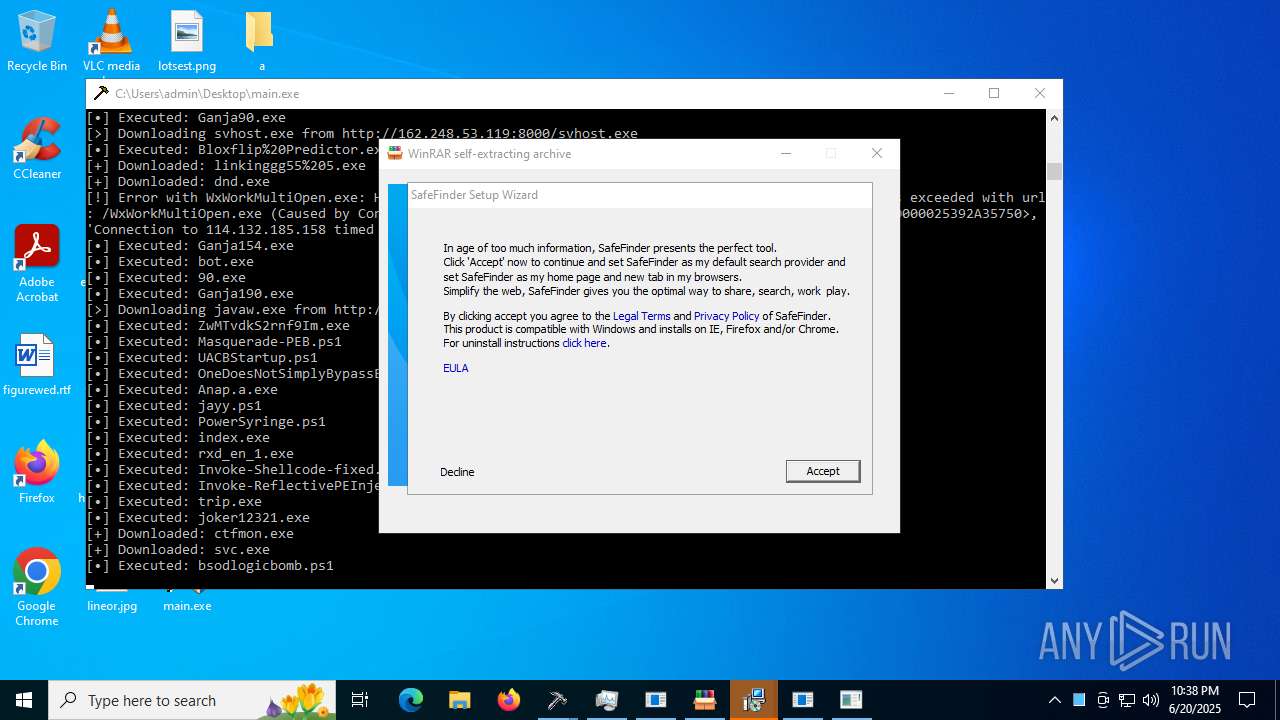
Task: Select the CCleaner desktop shortcut
Action: coord(37,148)
